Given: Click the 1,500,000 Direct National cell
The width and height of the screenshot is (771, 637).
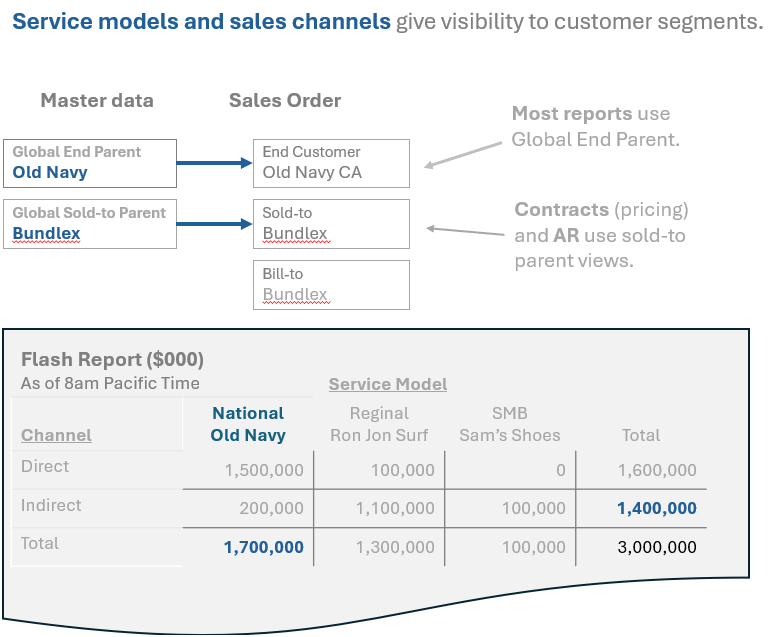Looking at the screenshot, I should tap(264, 470).
